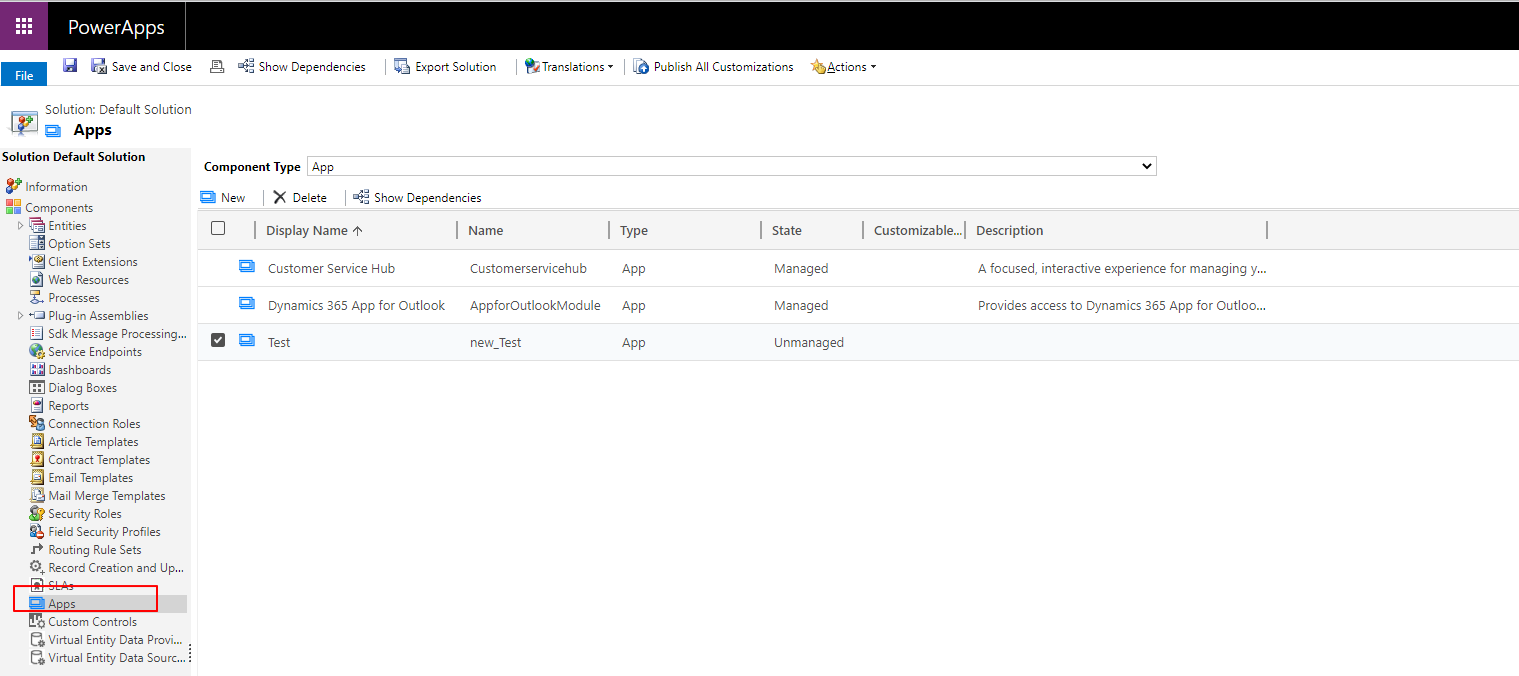The height and width of the screenshot is (676, 1519).
Task: Click Publish All Customizations
Action: click(713, 66)
